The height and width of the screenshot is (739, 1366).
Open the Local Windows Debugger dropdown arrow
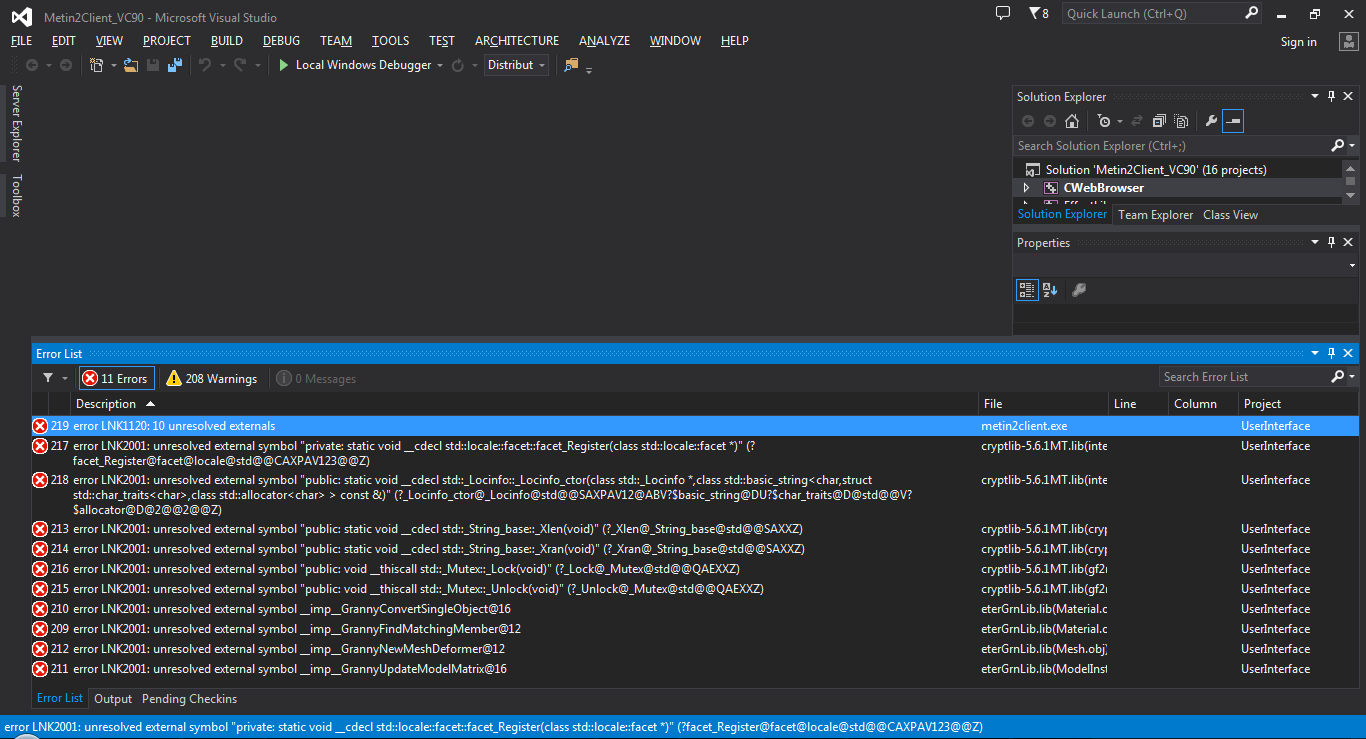tap(440, 66)
